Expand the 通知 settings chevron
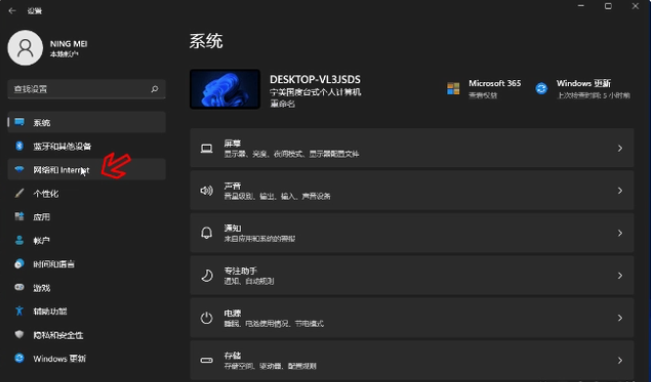This screenshot has height=382, width=651. (x=620, y=233)
